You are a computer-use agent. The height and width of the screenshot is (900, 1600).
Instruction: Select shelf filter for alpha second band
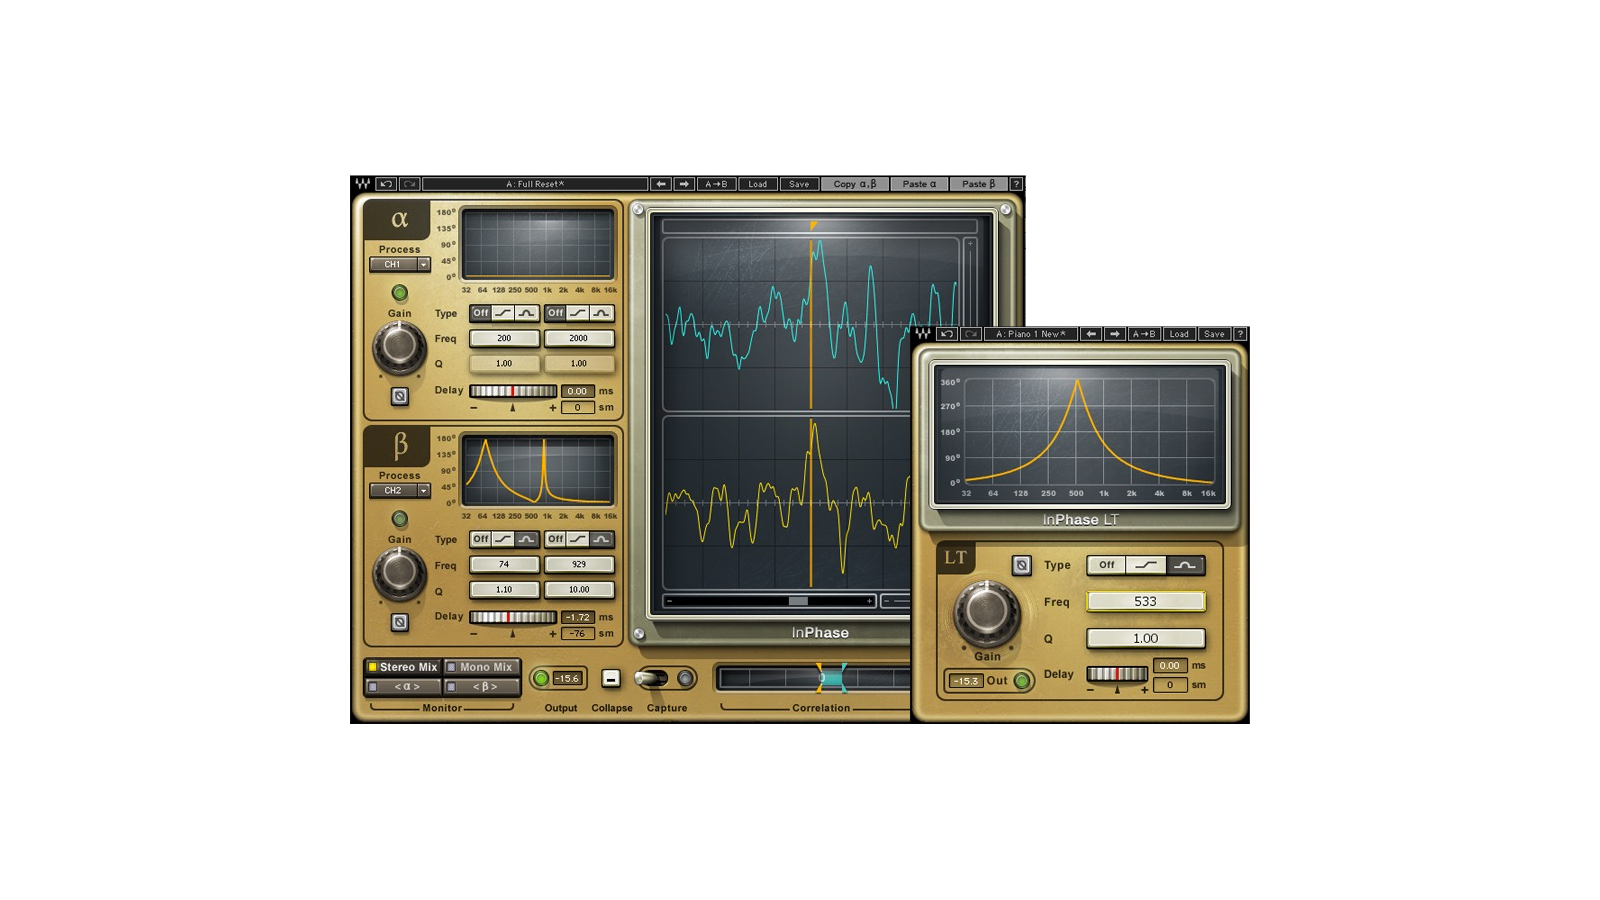click(x=578, y=313)
